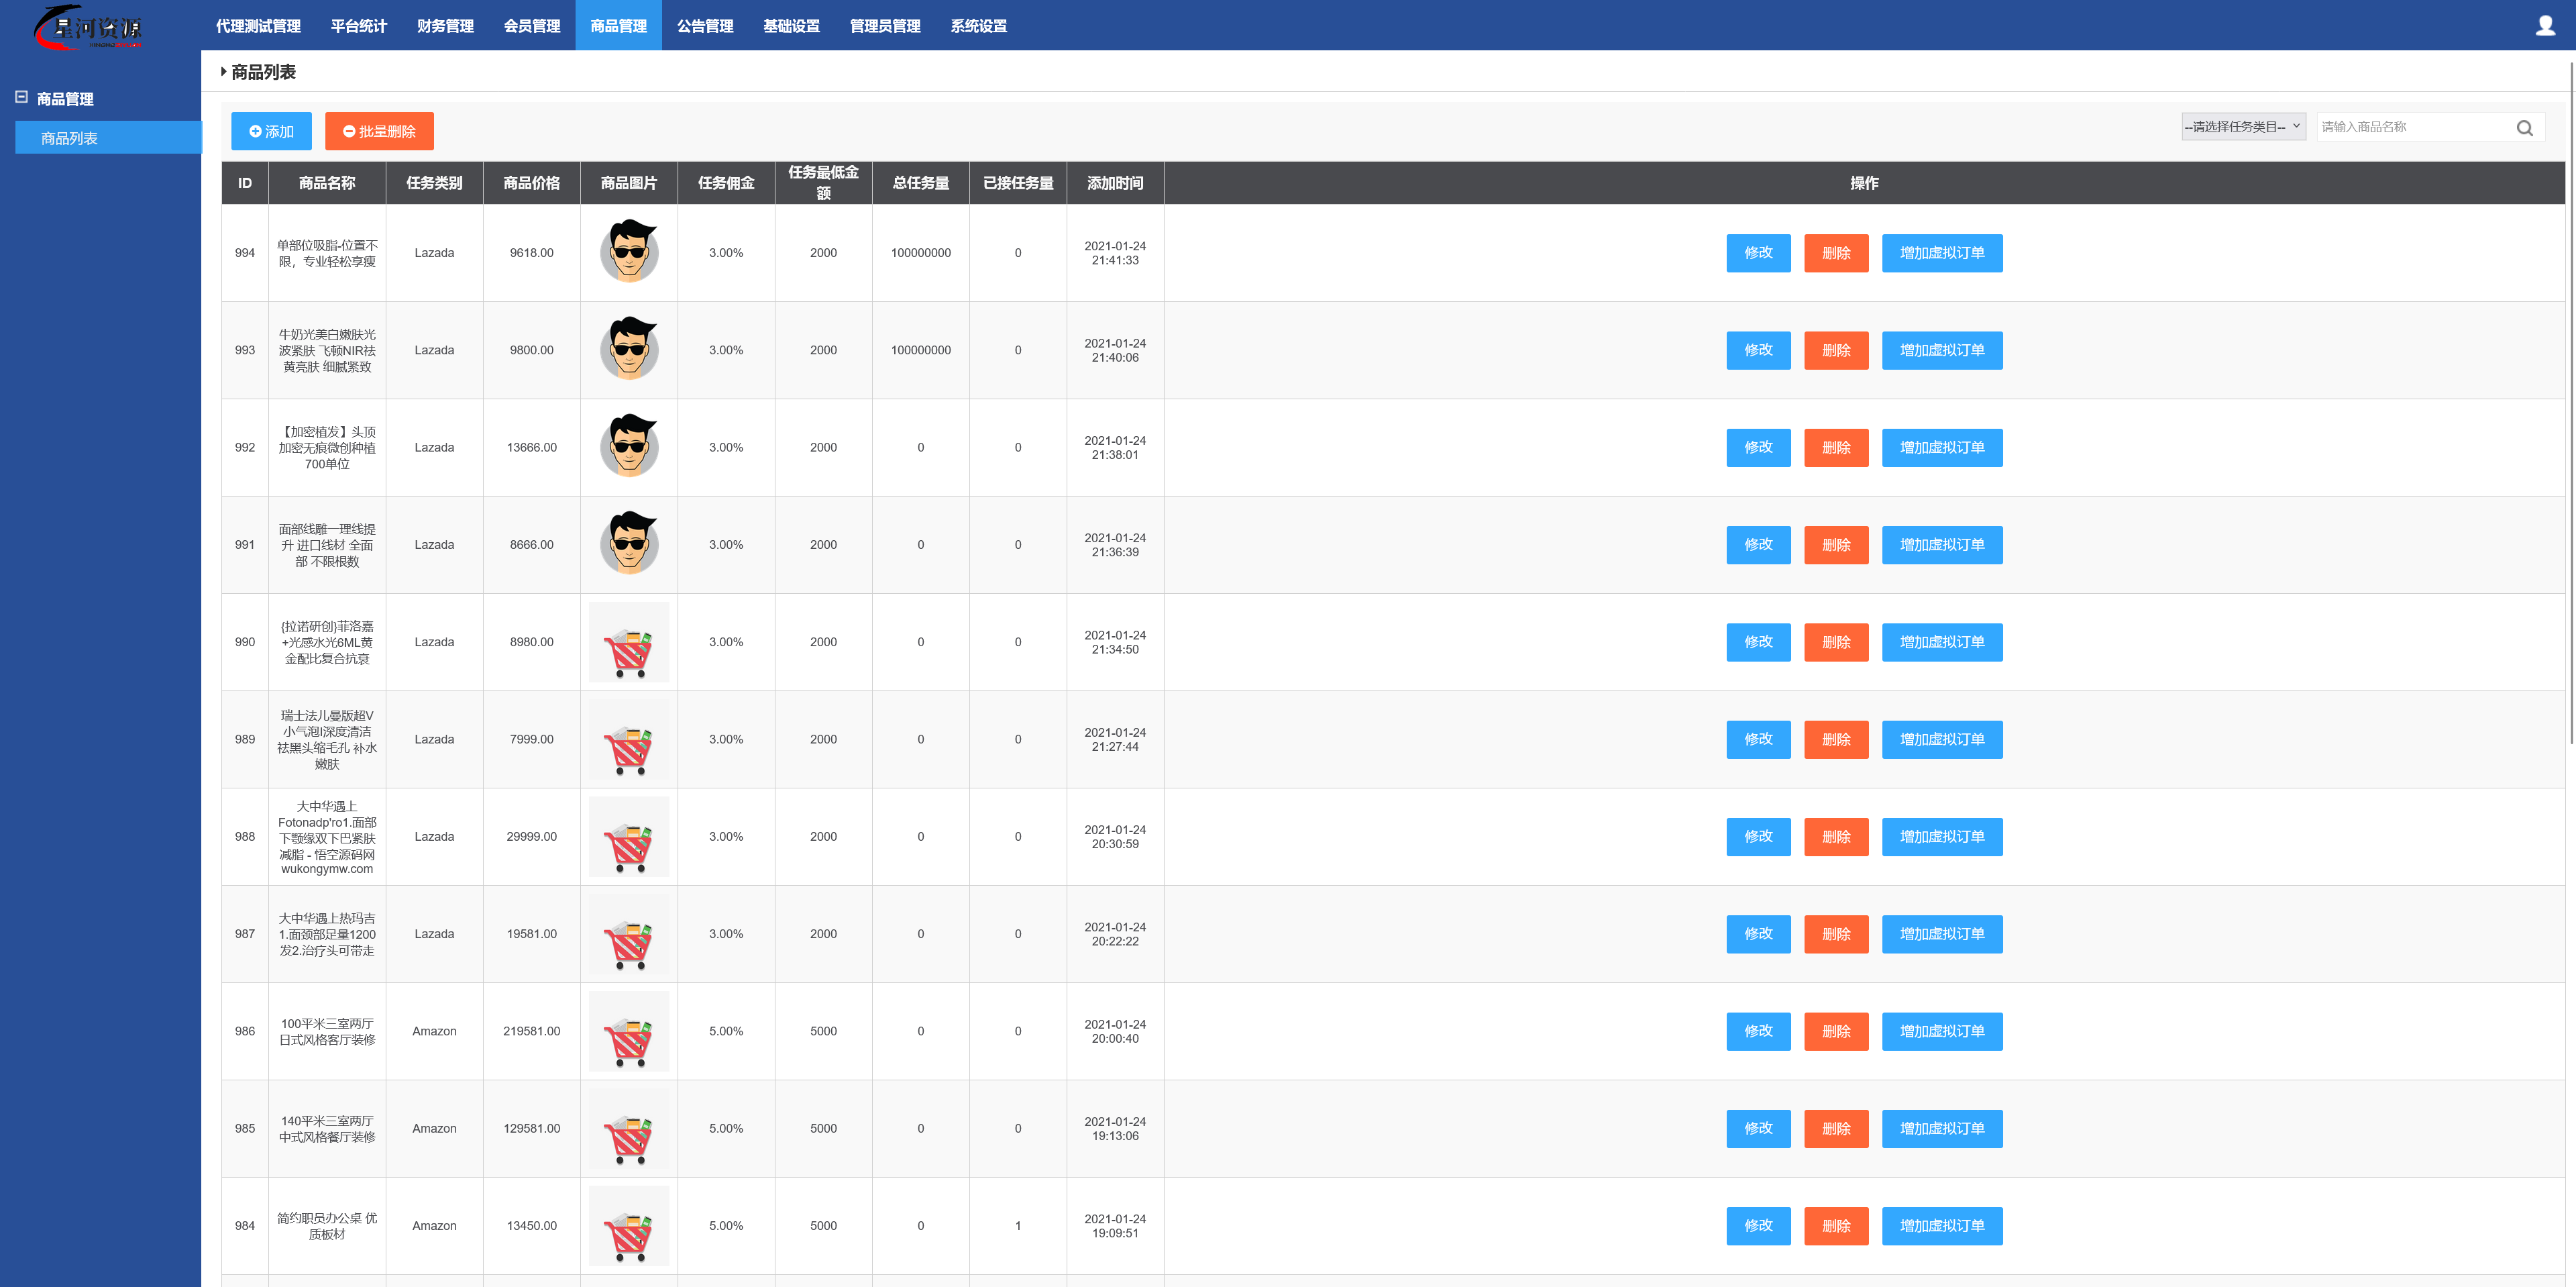Open the 会员管理 menu

[532, 25]
